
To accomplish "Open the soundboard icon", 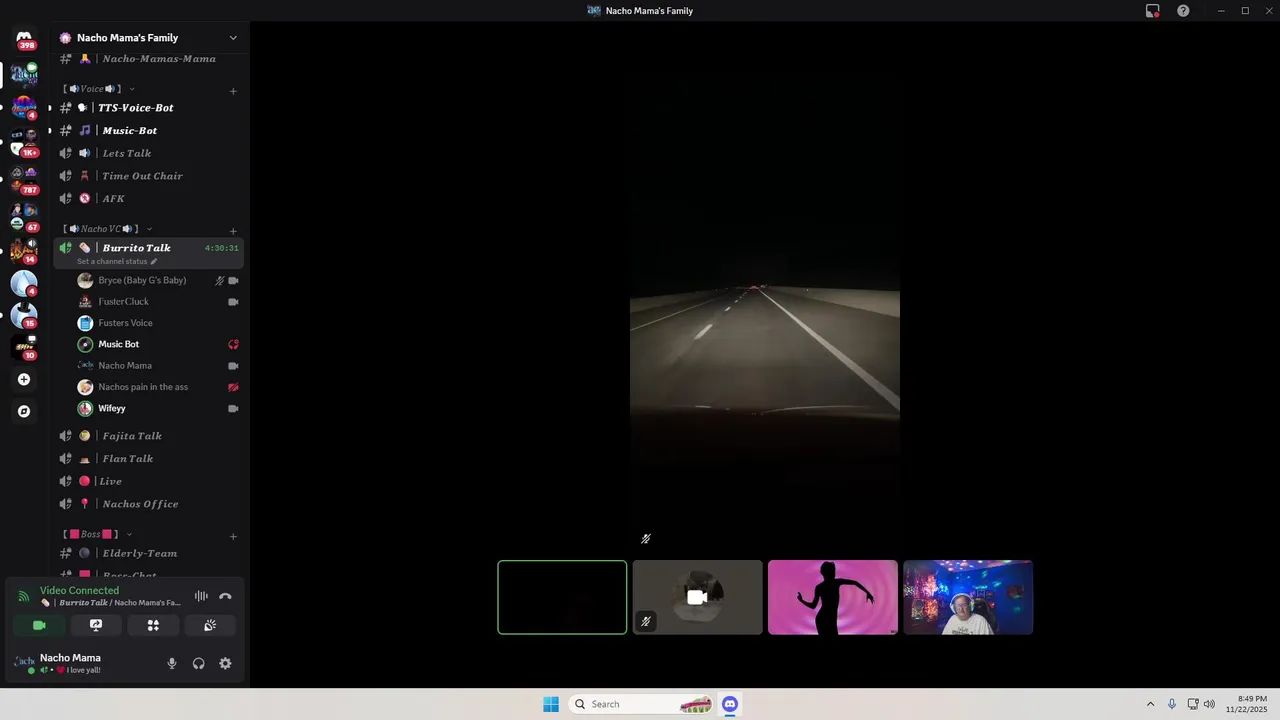I will click(210, 625).
